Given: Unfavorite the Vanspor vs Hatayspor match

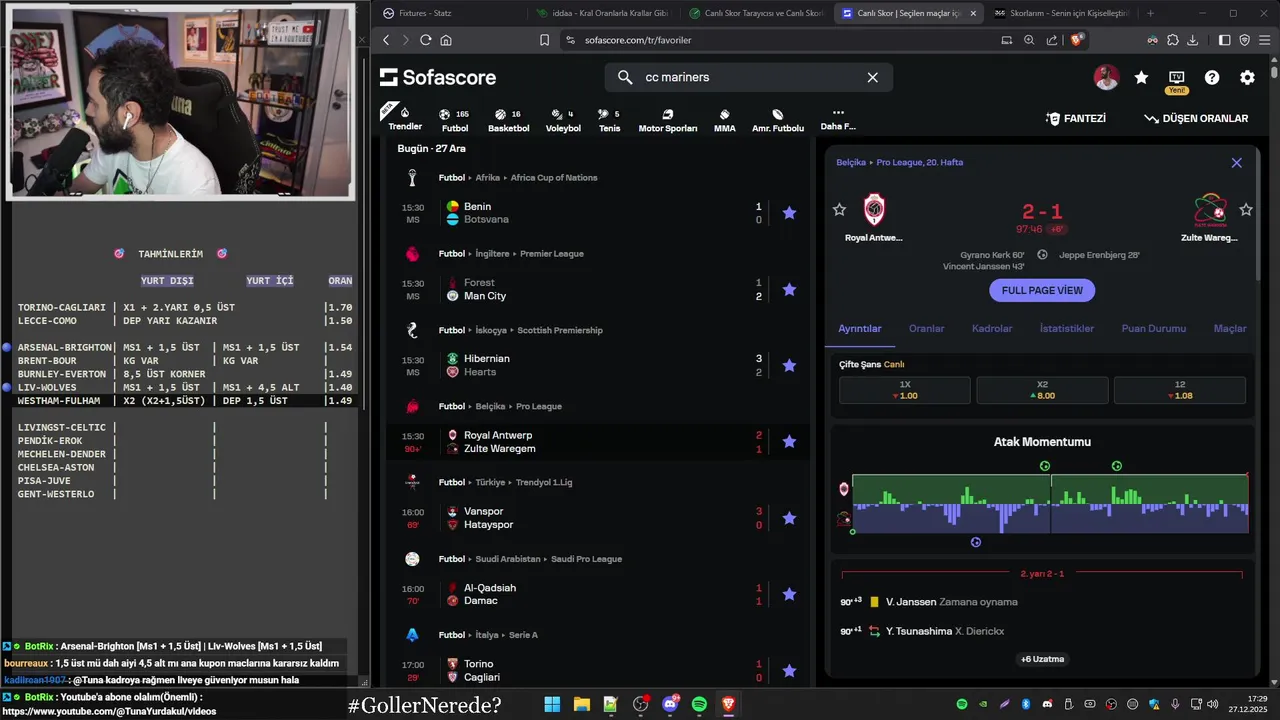Looking at the screenshot, I should coord(789,518).
